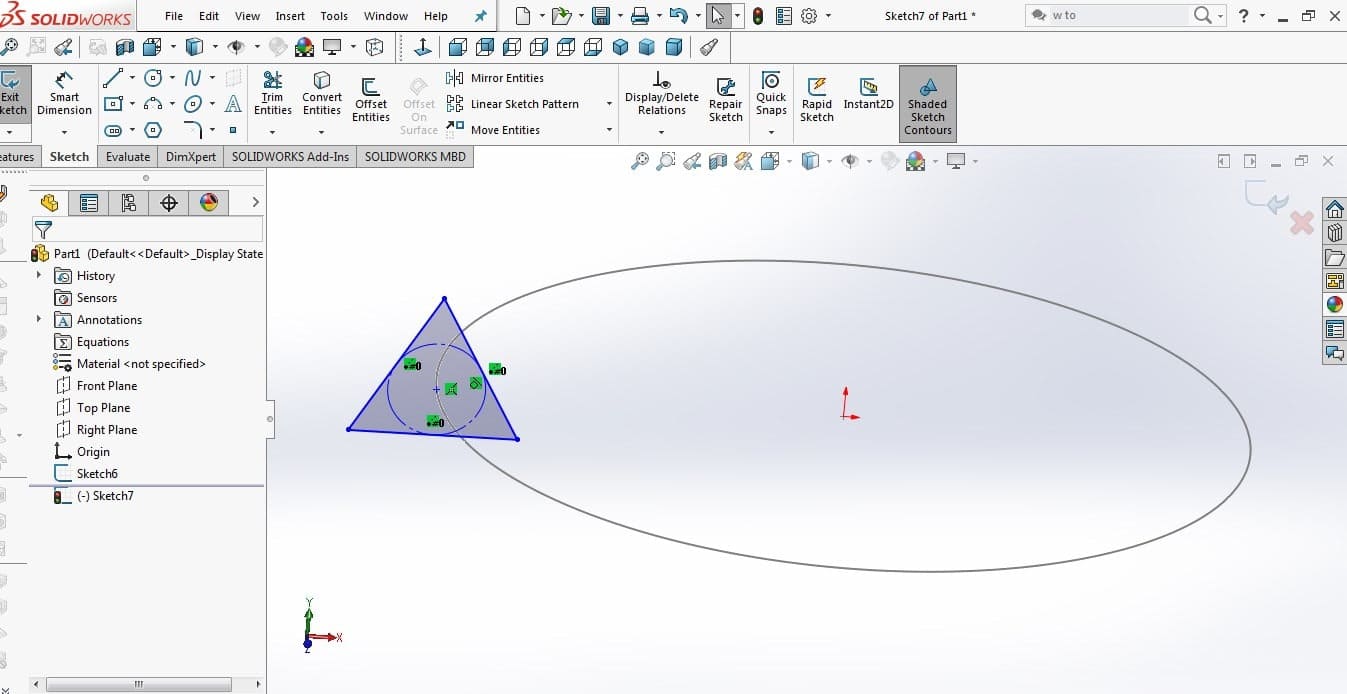
Task: Click the Appearances task pane color ball
Action: (x=1334, y=304)
